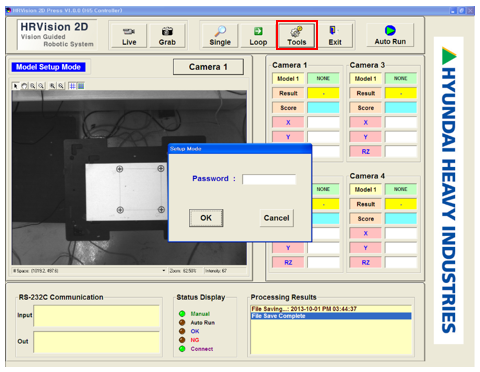Select the hand pan tool
The image size is (480, 372).
click(24, 86)
